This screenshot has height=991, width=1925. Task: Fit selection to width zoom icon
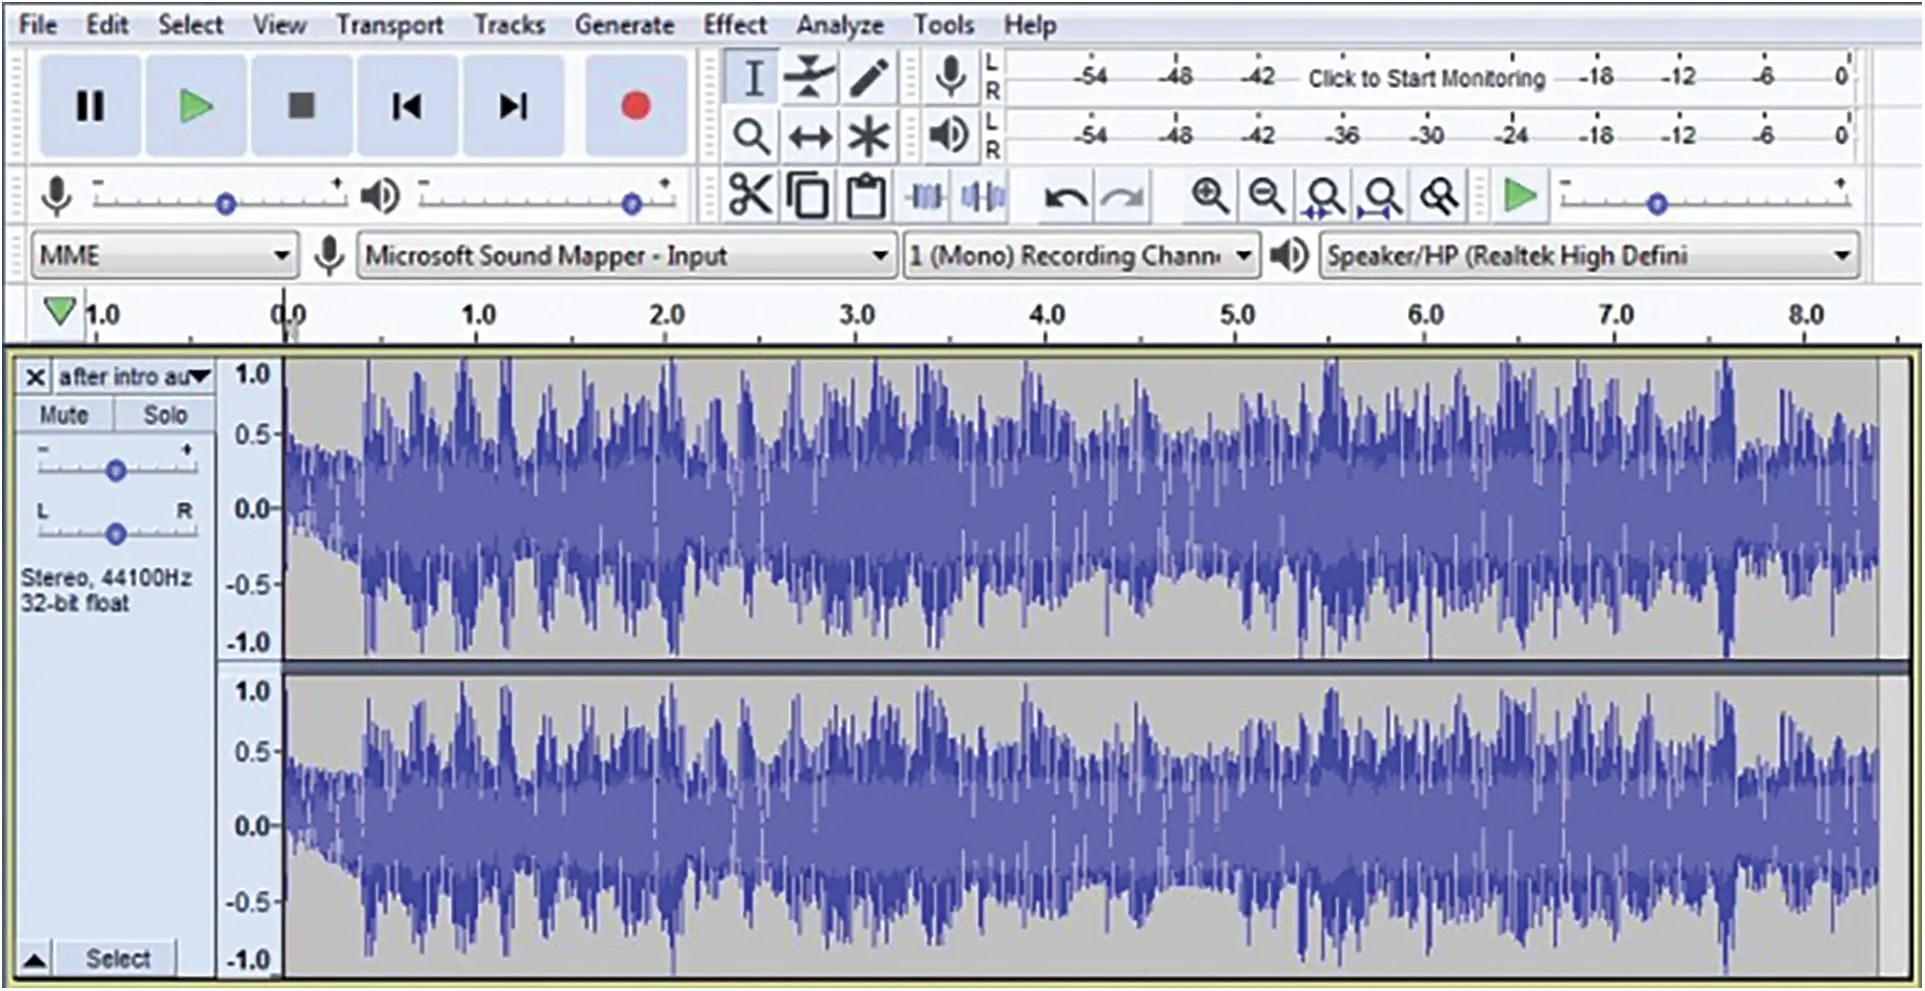[x=1325, y=197]
